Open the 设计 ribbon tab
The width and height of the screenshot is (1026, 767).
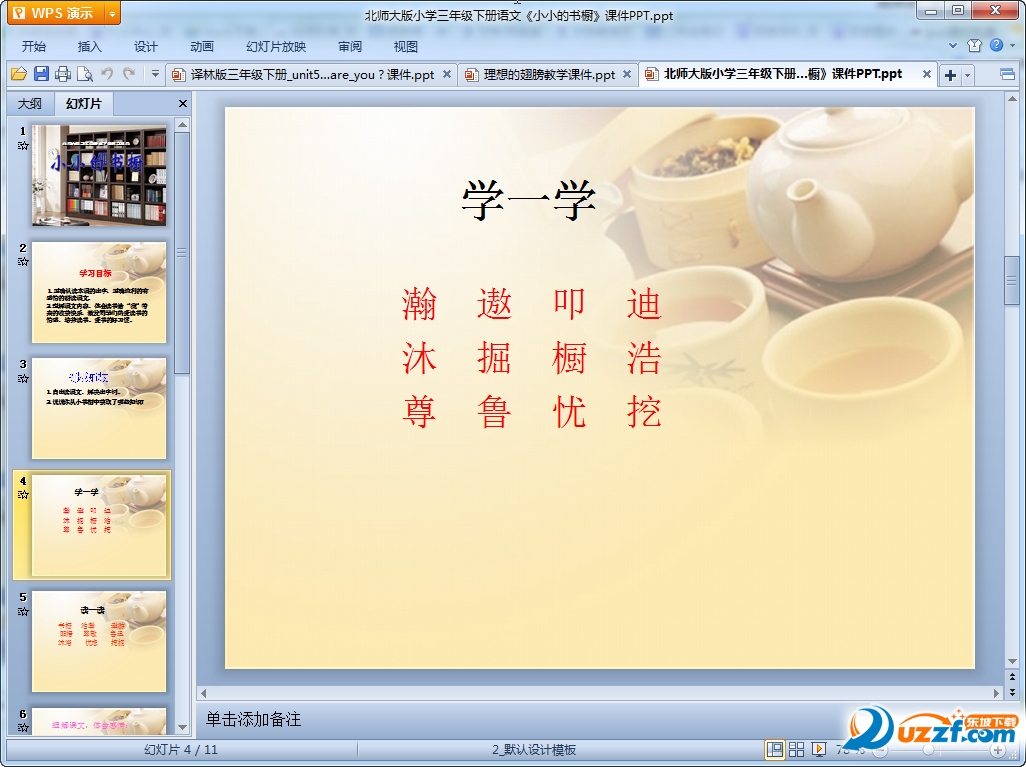(146, 46)
